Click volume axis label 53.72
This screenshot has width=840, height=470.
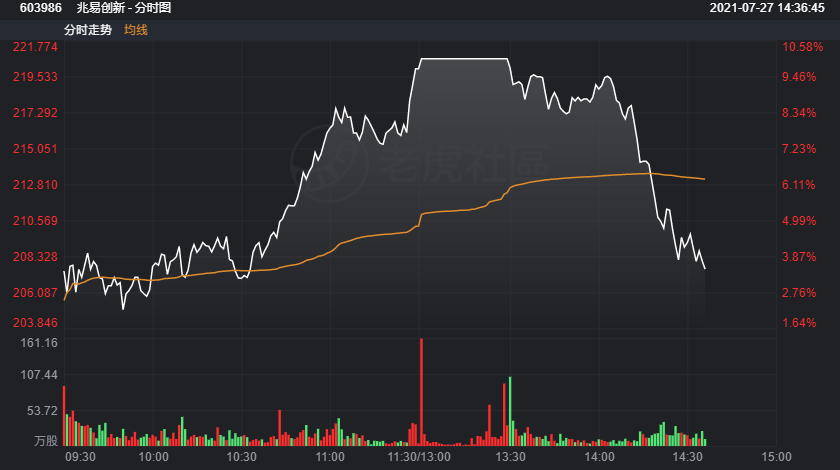[x=42, y=411]
